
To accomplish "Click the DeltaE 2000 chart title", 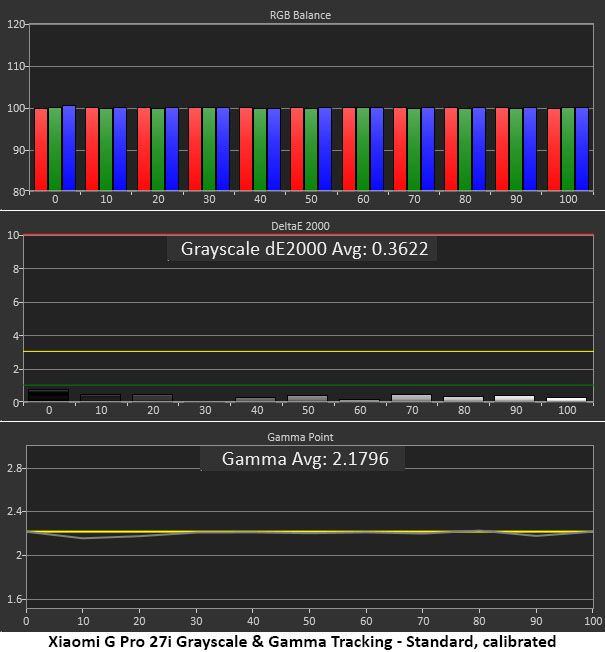I will tap(300, 226).
